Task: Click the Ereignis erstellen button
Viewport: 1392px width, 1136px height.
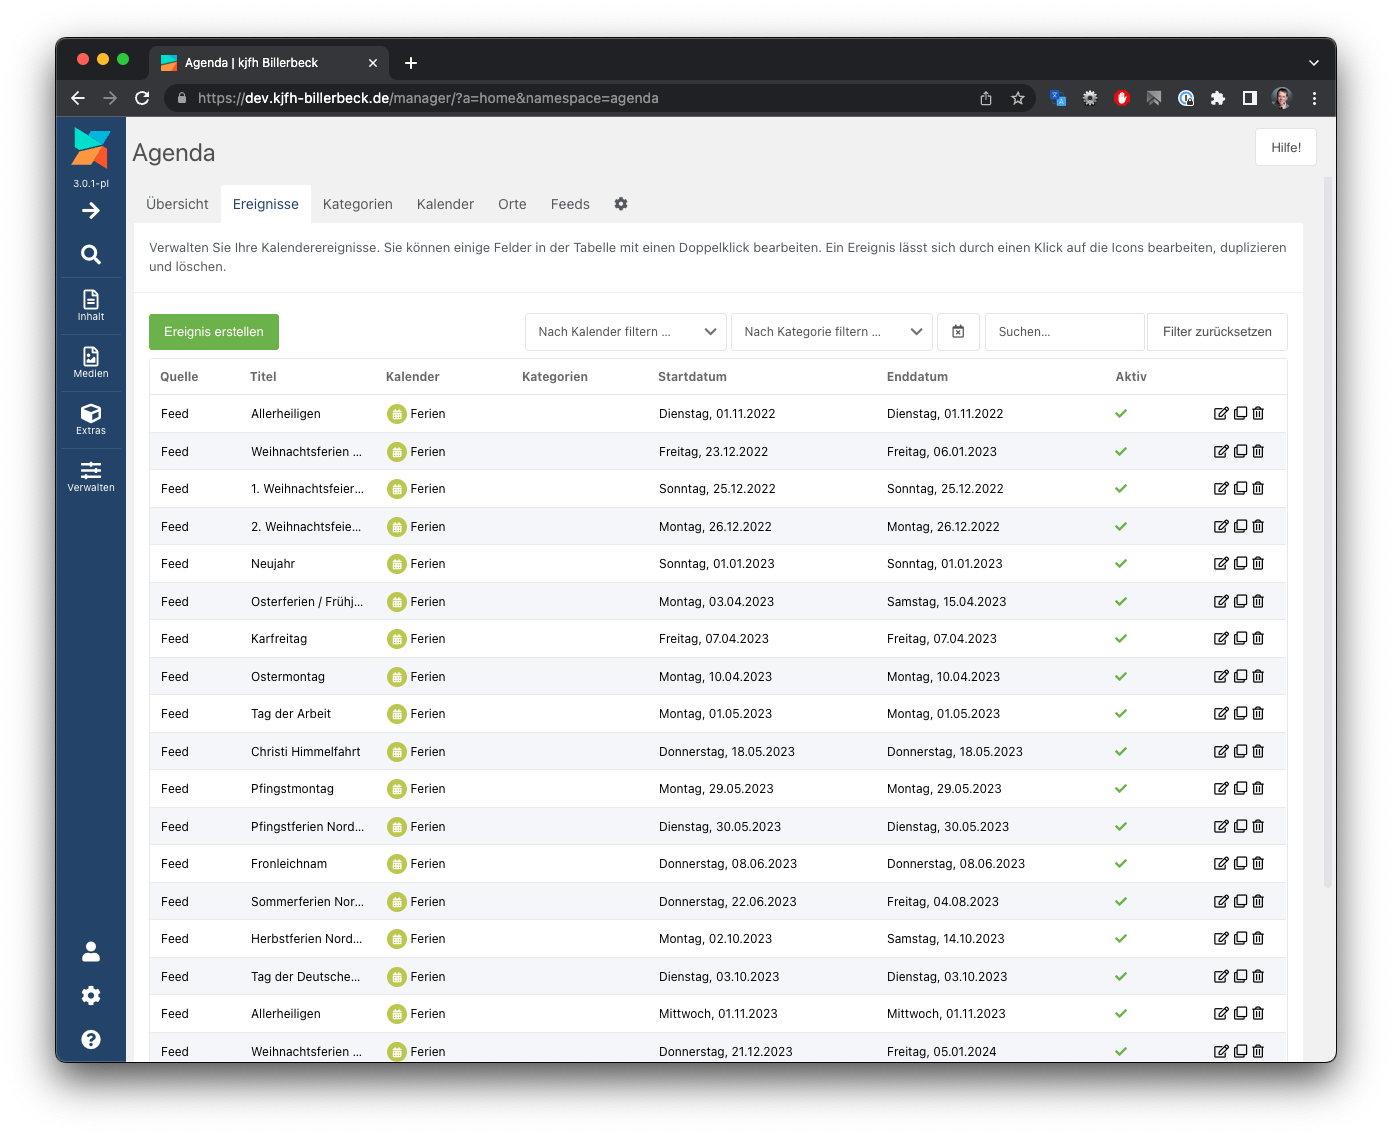Action: coord(214,332)
